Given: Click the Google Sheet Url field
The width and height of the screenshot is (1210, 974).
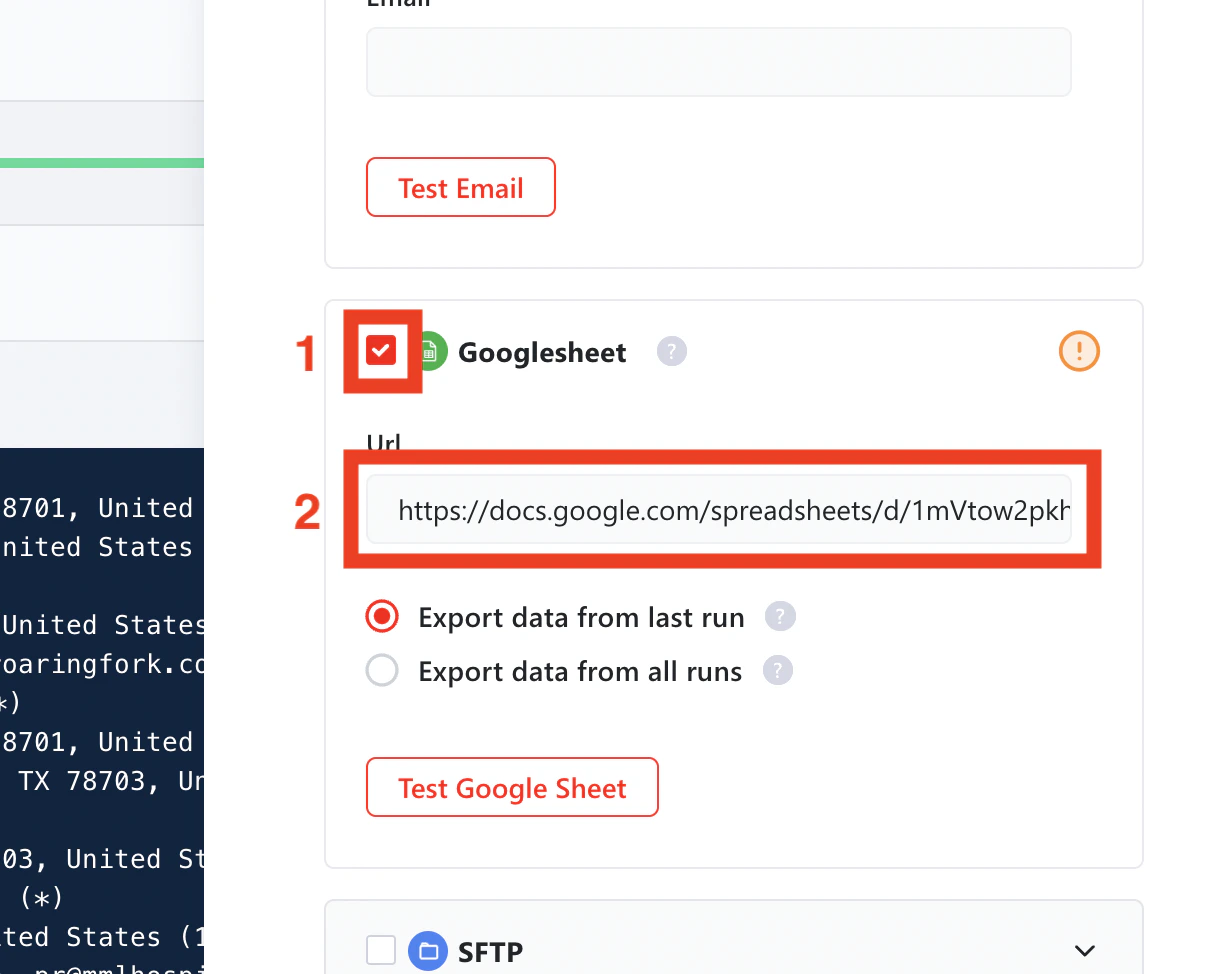Looking at the screenshot, I should (718, 510).
